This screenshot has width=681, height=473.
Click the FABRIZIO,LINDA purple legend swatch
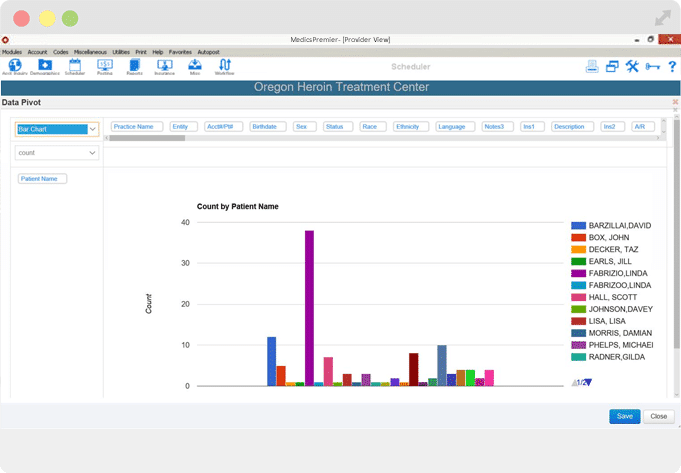point(577,273)
